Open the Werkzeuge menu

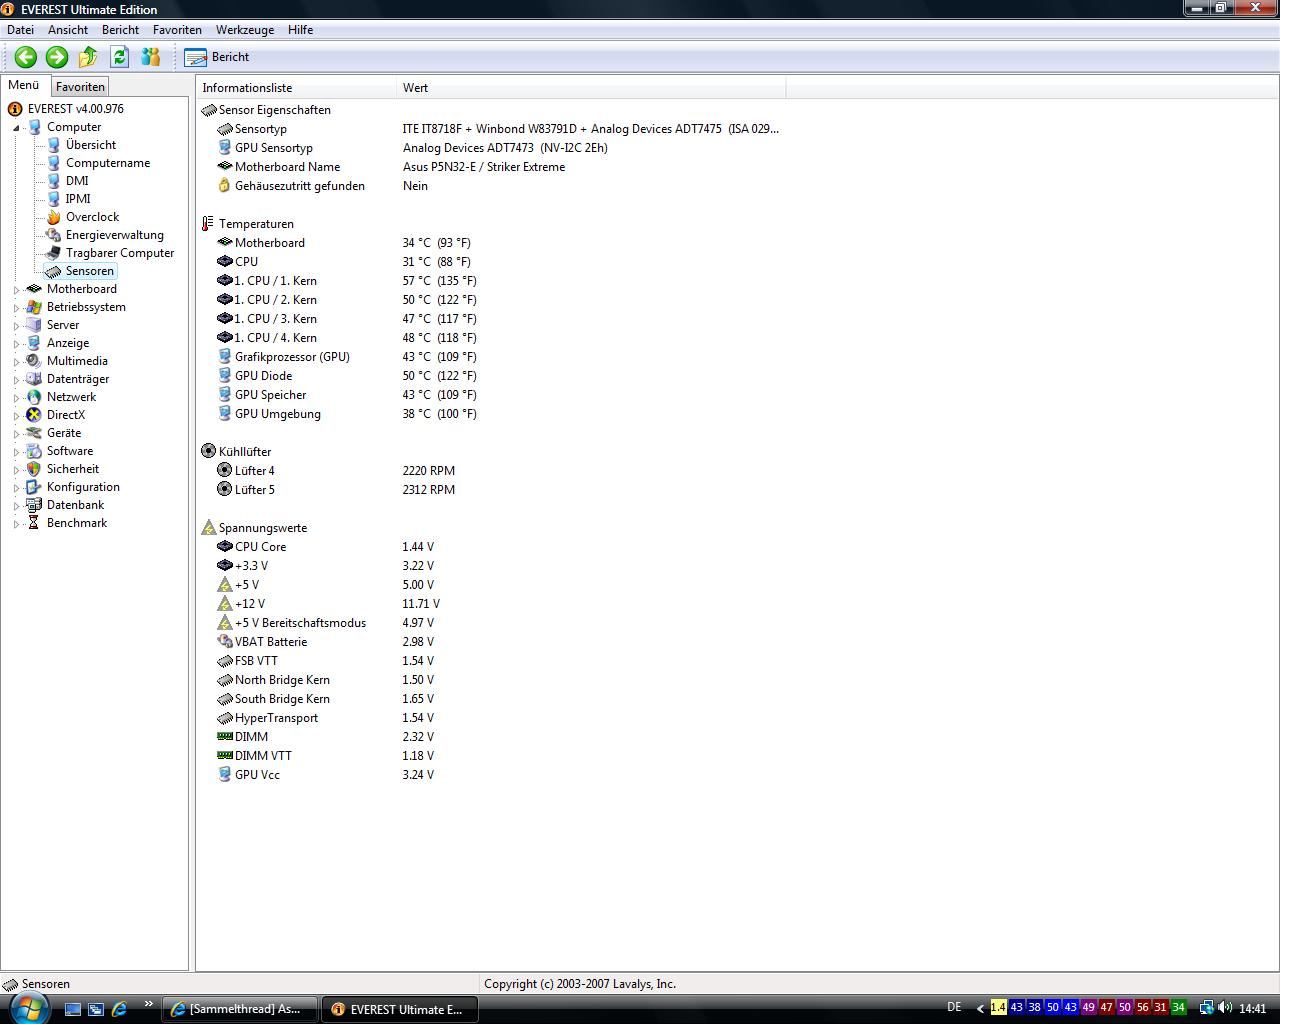point(245,30)
